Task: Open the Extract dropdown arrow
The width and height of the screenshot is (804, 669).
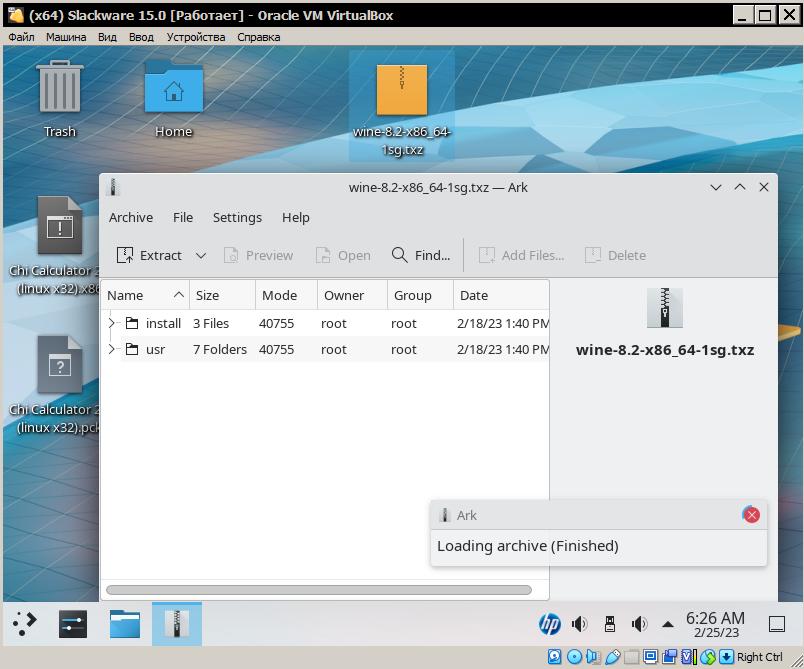Action: pyautogui.click(x=201, y=255)
